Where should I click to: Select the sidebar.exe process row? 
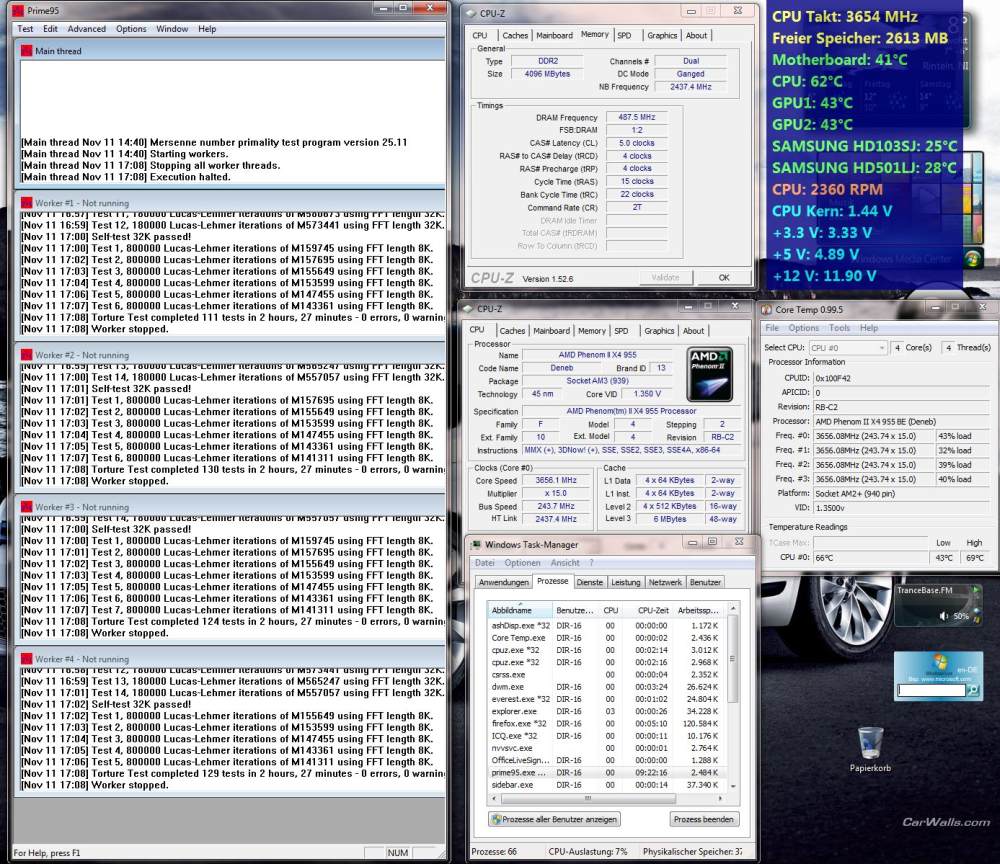(x=607, y=785)
